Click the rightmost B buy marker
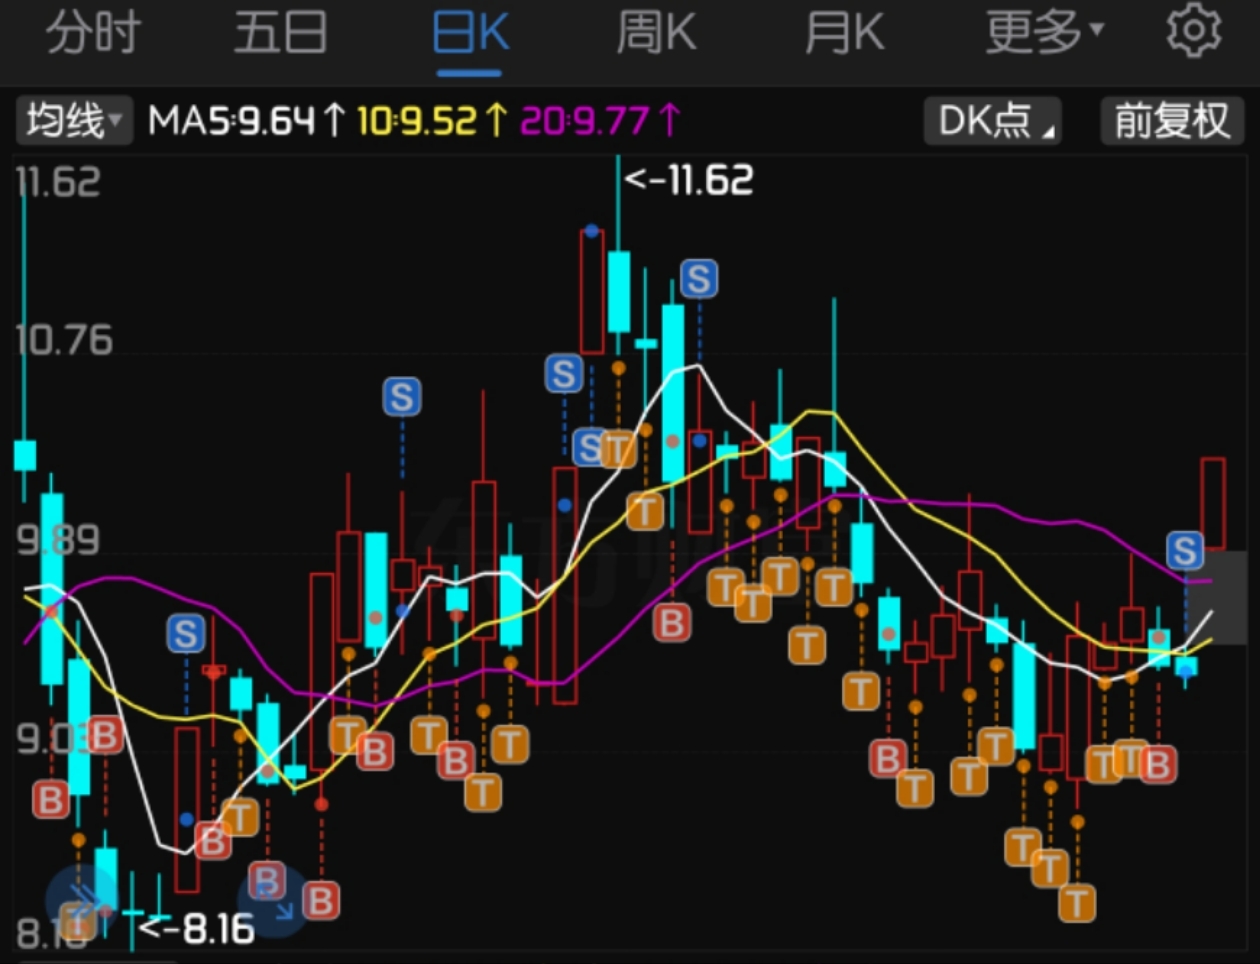1260x964 pixels. pyautogui.click(x=1158, y=765)
